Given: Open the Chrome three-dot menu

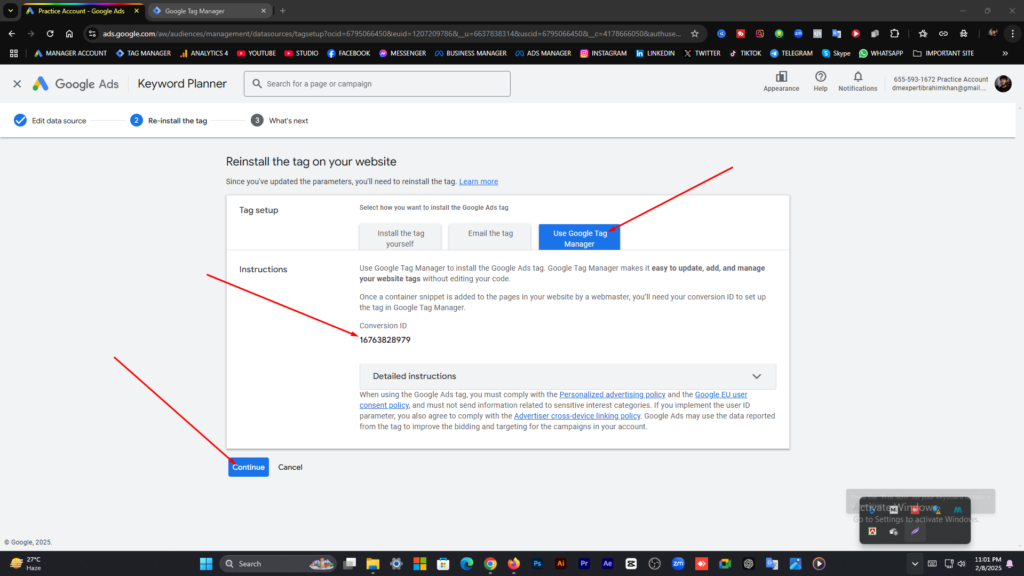Looking at the screenshot, I should [x=1013, y=33].
